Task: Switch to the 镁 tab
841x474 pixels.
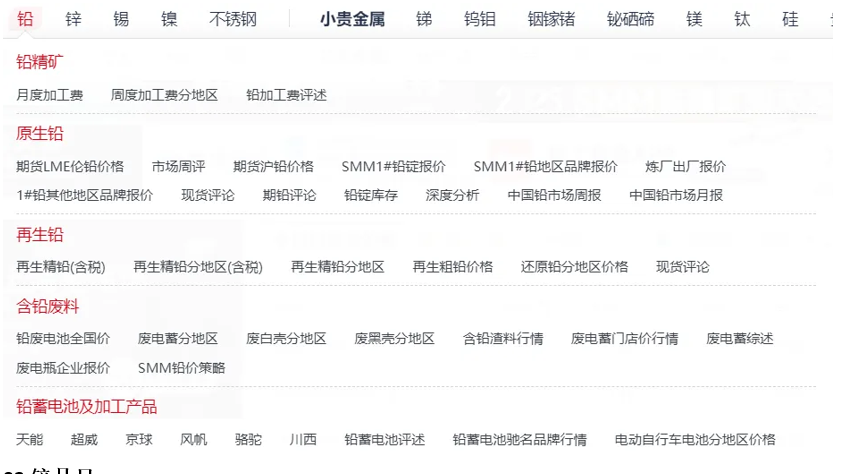Action: (694, 19)
